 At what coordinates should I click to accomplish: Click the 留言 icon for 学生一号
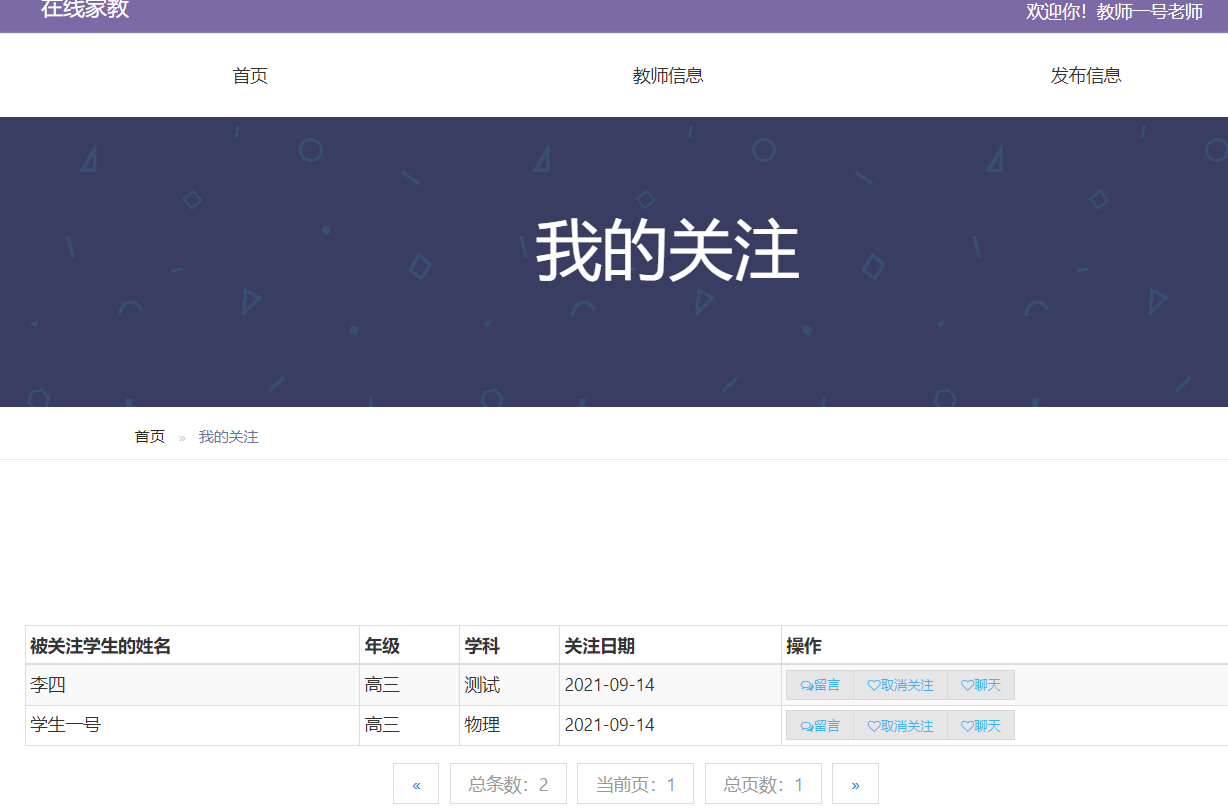[x=806, y=725]
